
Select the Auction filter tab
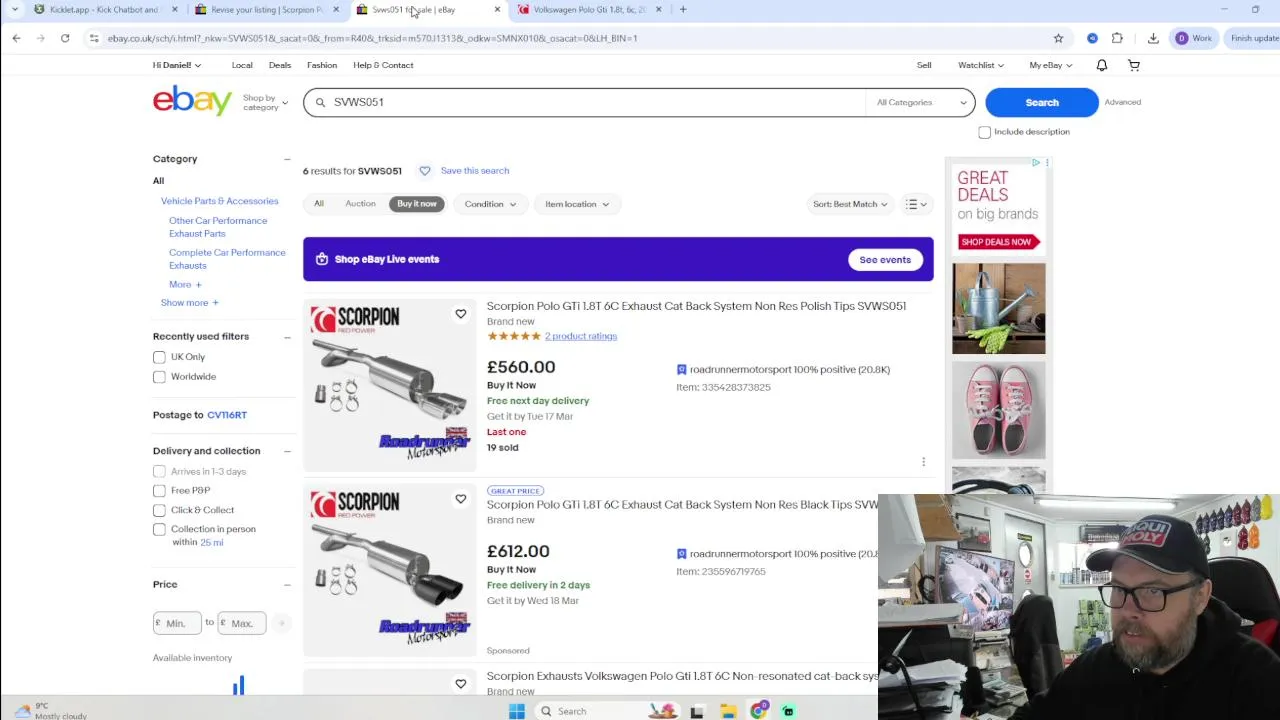point(360,204)
